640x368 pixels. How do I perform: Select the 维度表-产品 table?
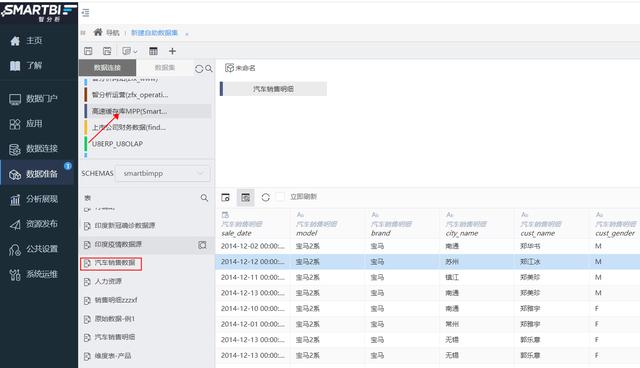point(113,356)
